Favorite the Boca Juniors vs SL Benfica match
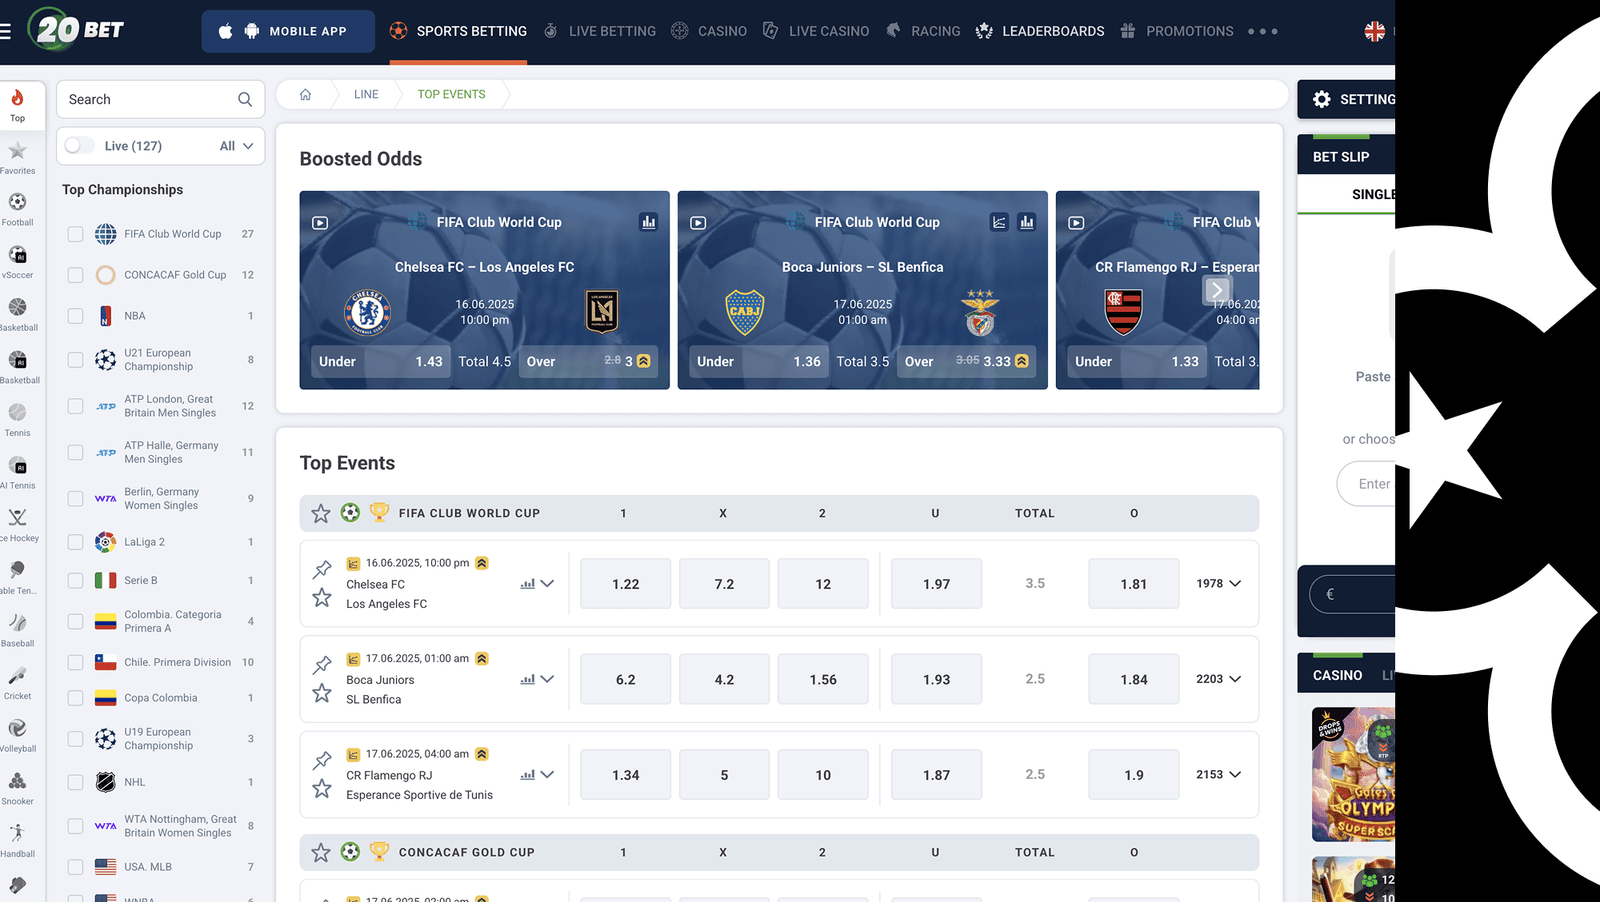 click(322, 693)
